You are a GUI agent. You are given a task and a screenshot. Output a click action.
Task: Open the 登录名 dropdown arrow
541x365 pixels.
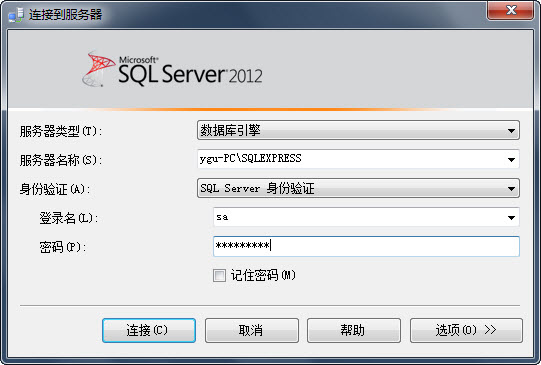[511, 217]
